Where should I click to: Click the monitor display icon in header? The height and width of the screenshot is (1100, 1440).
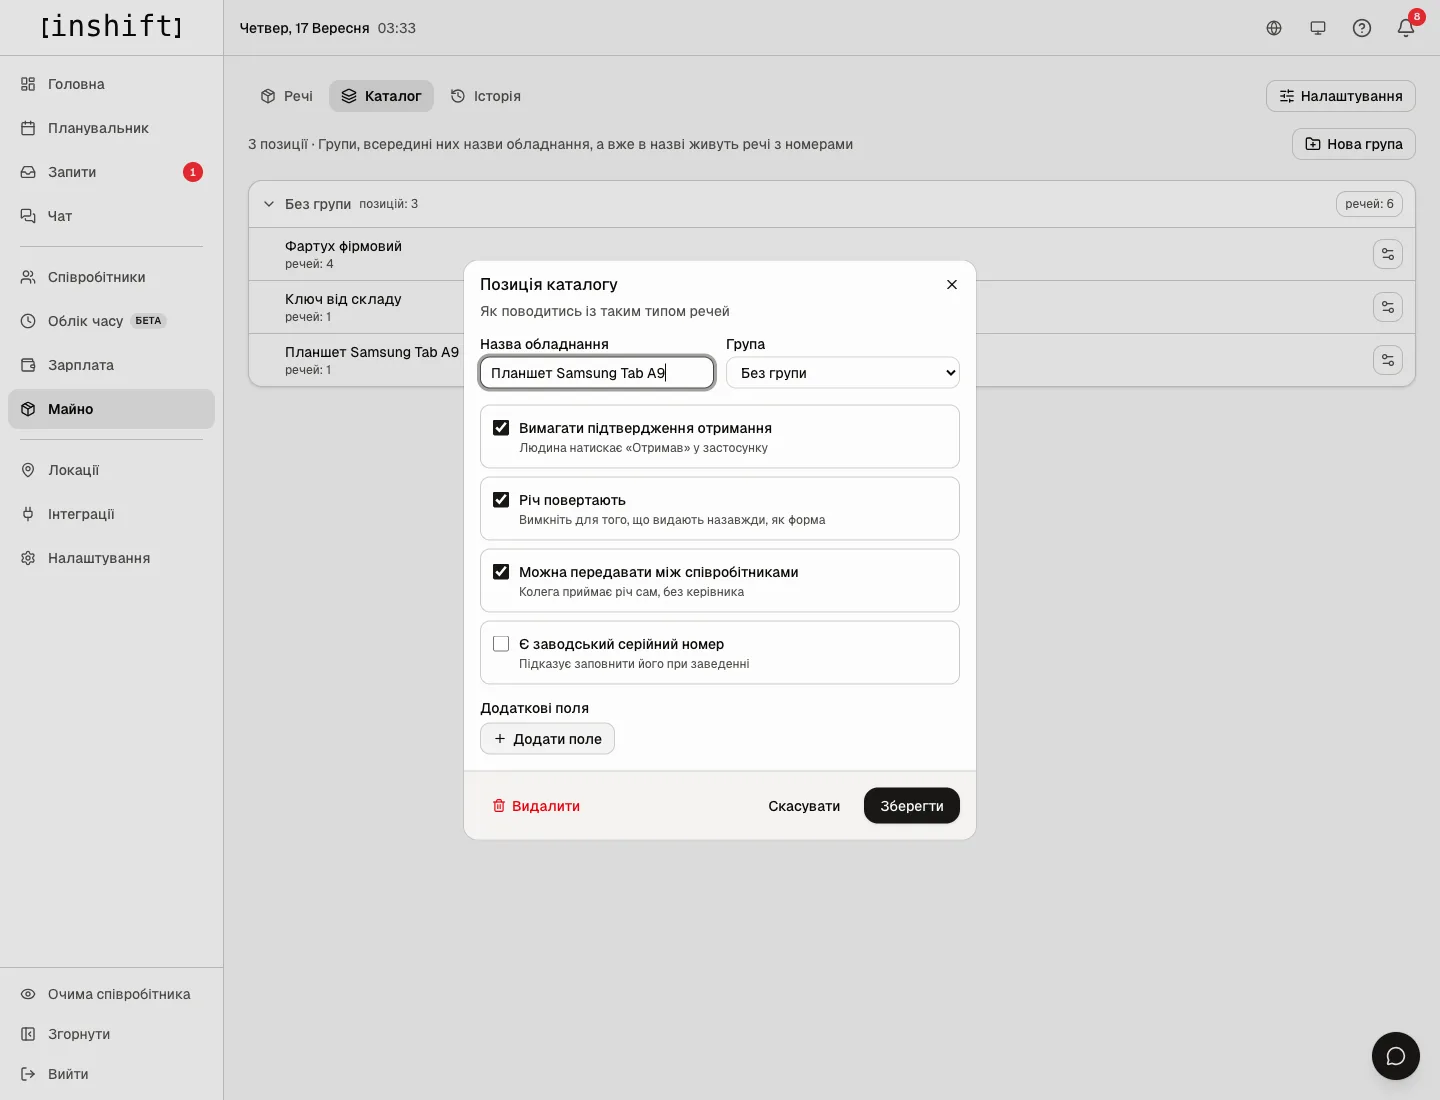(x=1318, y=28)
